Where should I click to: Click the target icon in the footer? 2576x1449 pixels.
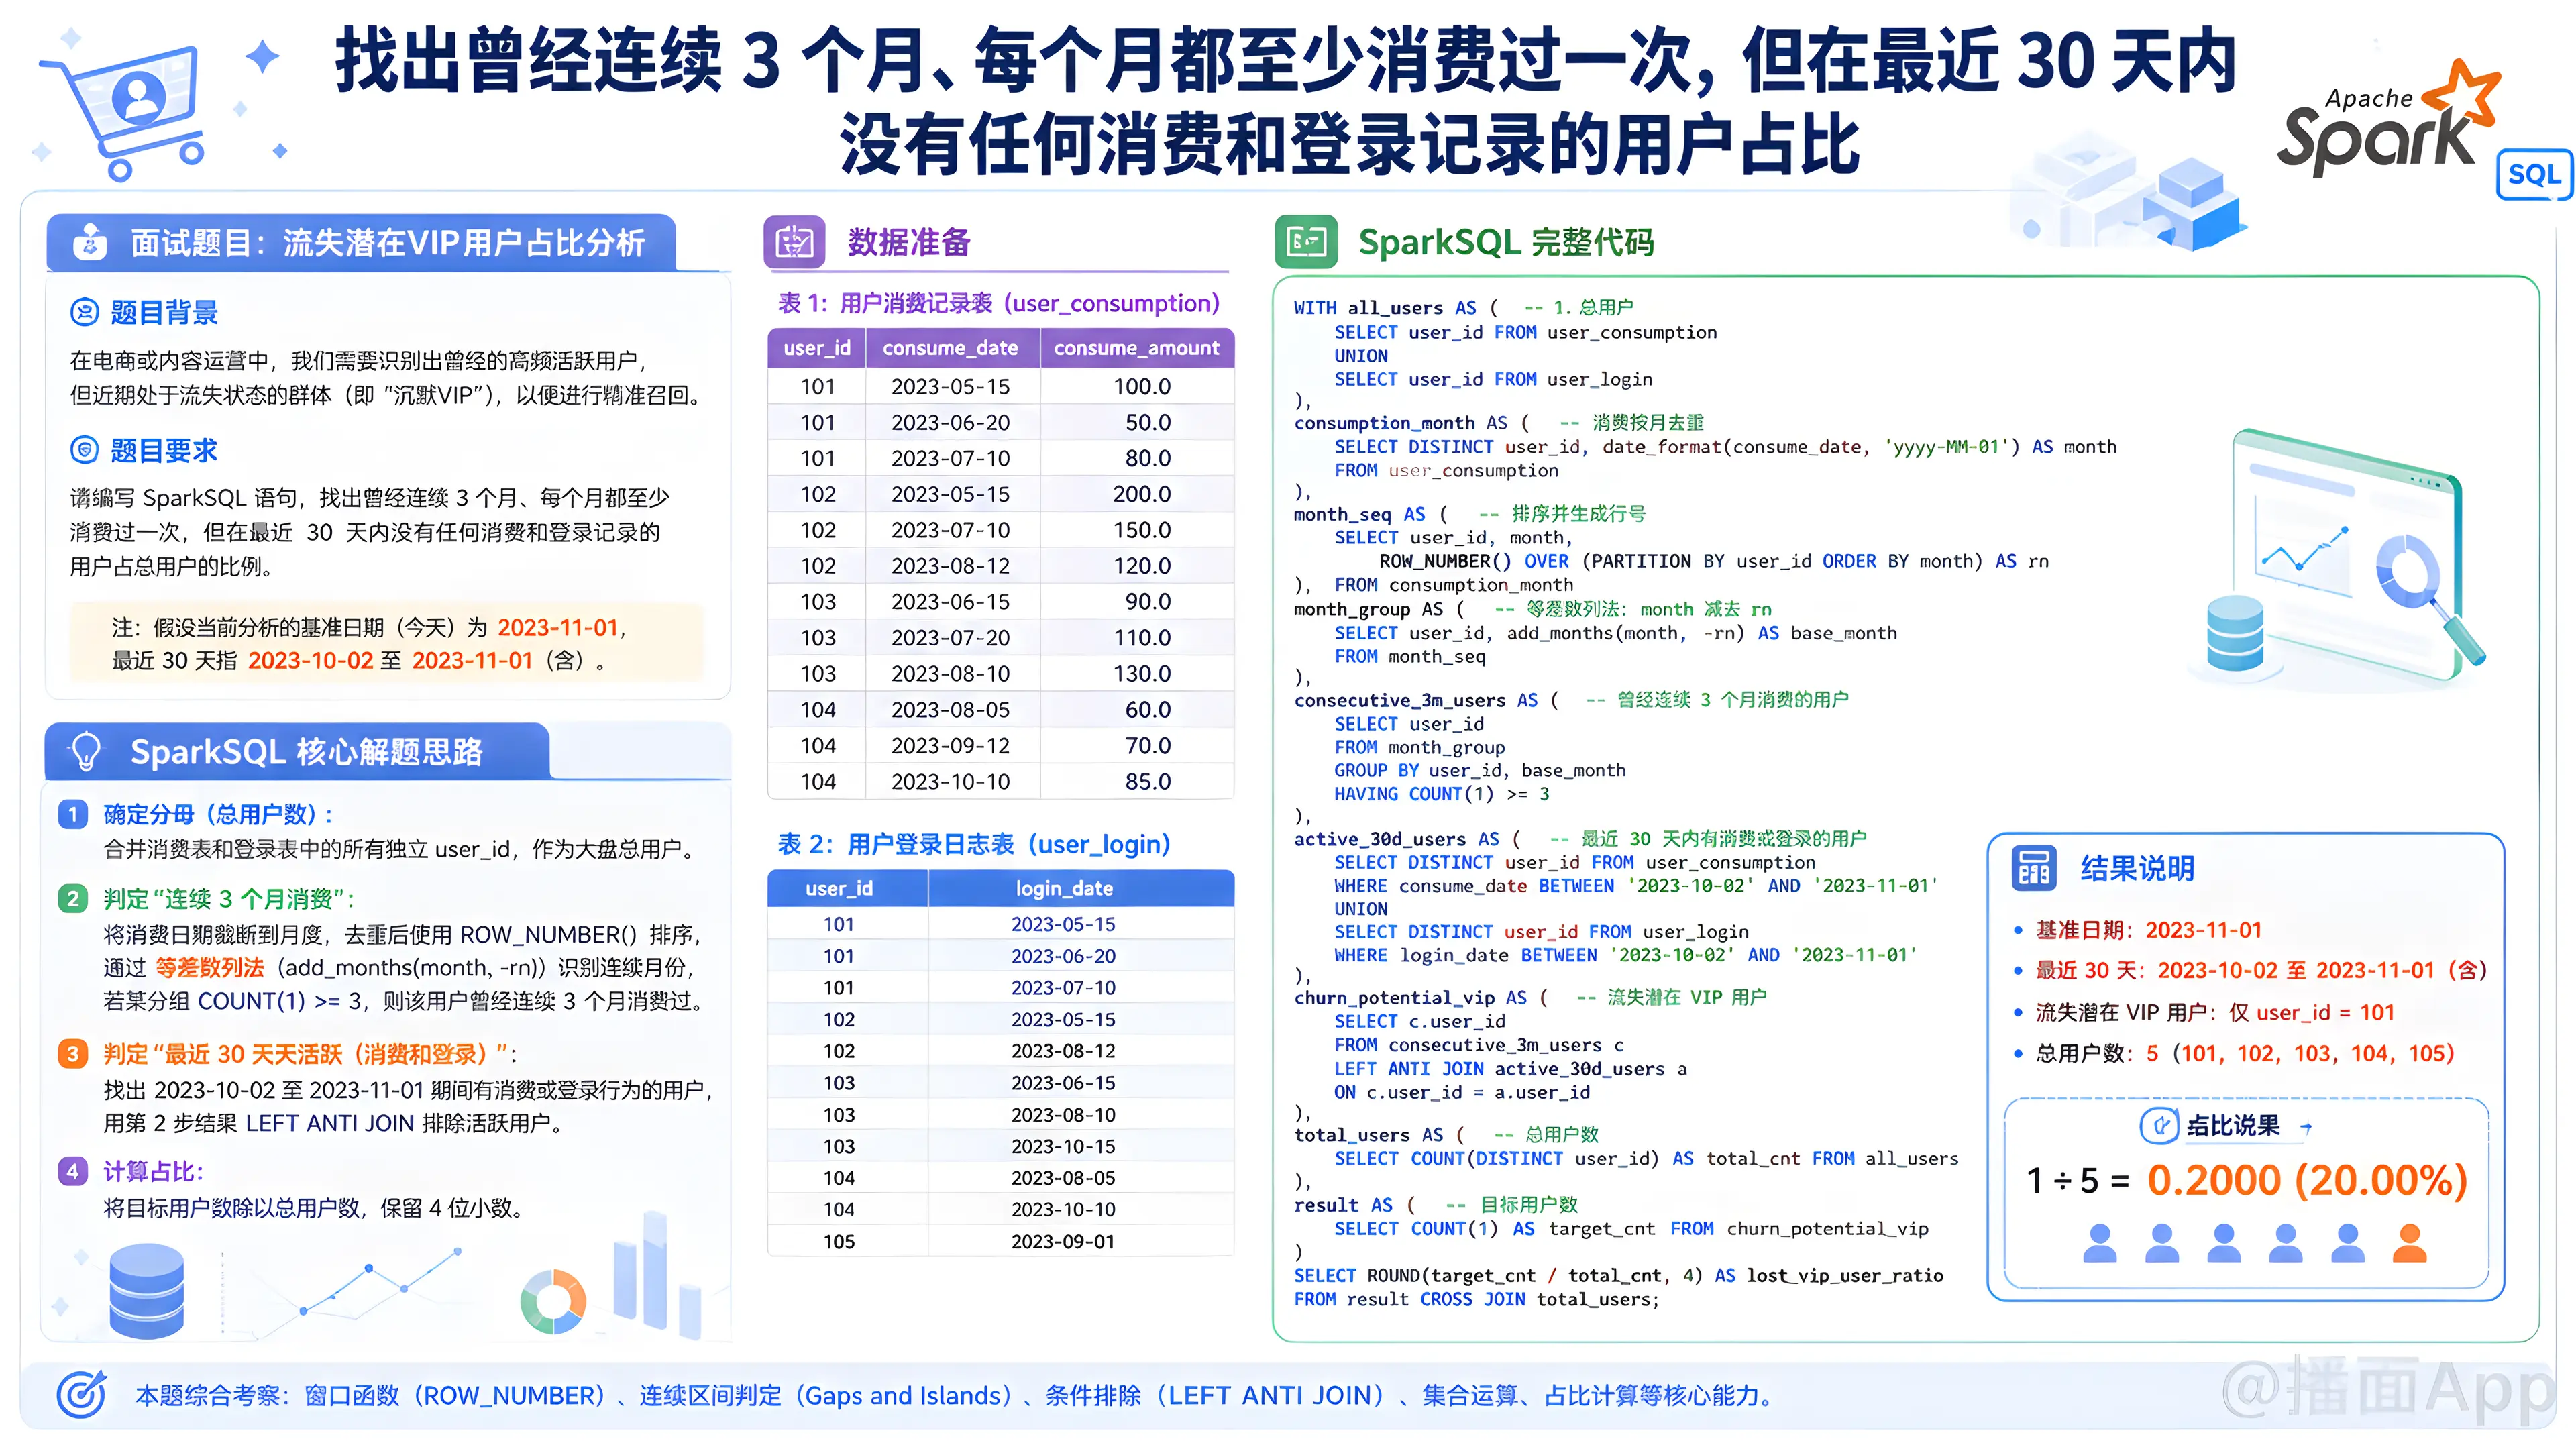(82, 1394)
